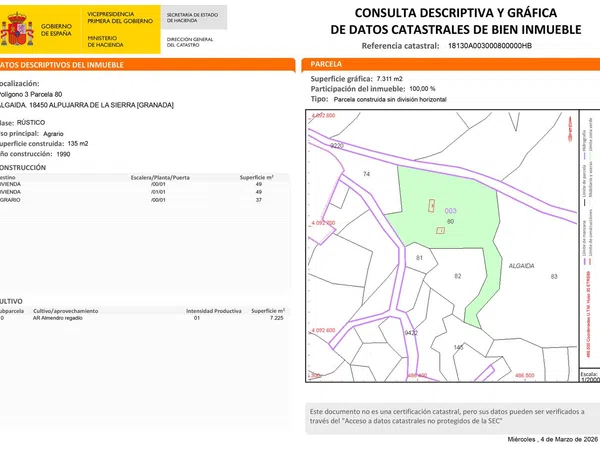Viewport: 600px width, 450px height.
Task: Click road label '9220' on the map
Action: [x=337, y=146]
